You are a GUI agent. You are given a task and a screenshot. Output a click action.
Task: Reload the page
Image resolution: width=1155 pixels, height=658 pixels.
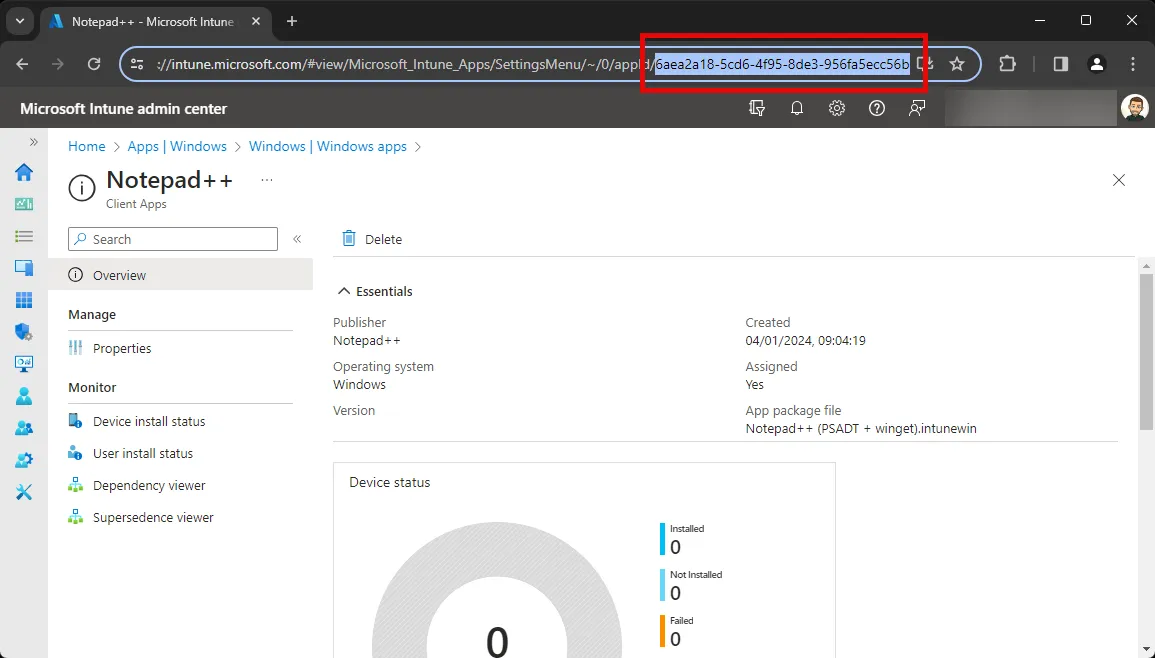pos(94,64)
